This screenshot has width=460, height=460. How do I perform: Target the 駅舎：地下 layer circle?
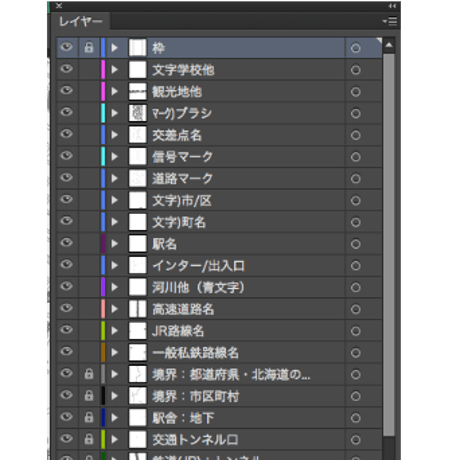(x=356, y=418)
